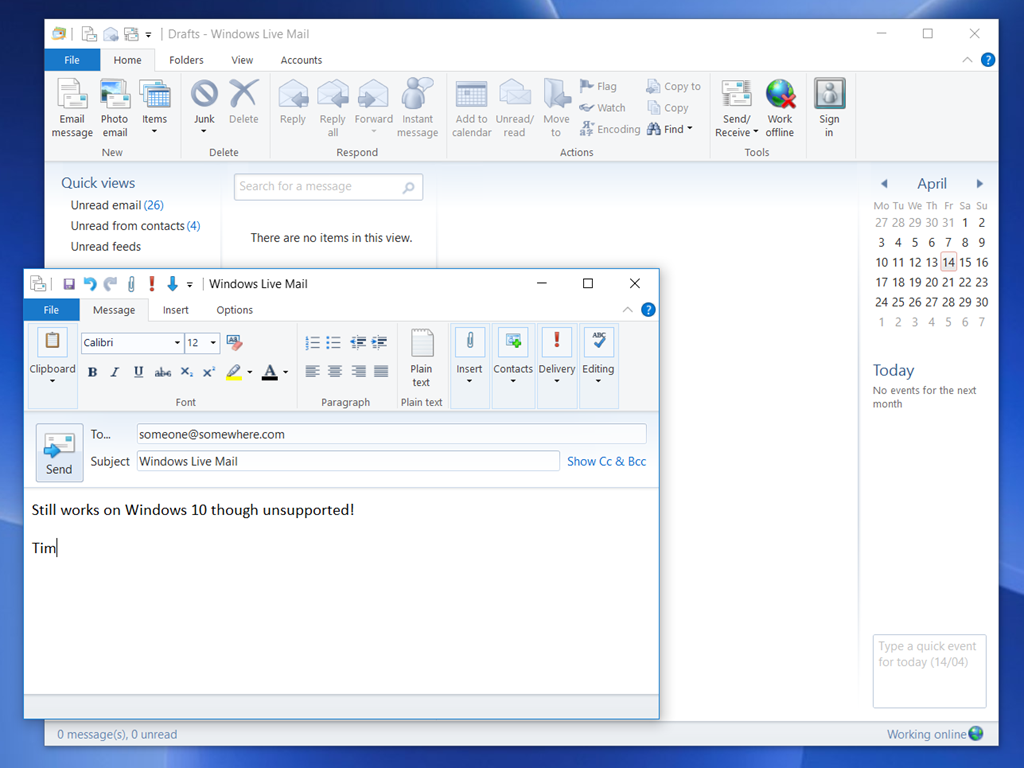Increase paragraph indent
Viewport: 1024px width, 768px height.
click(379, 342)
